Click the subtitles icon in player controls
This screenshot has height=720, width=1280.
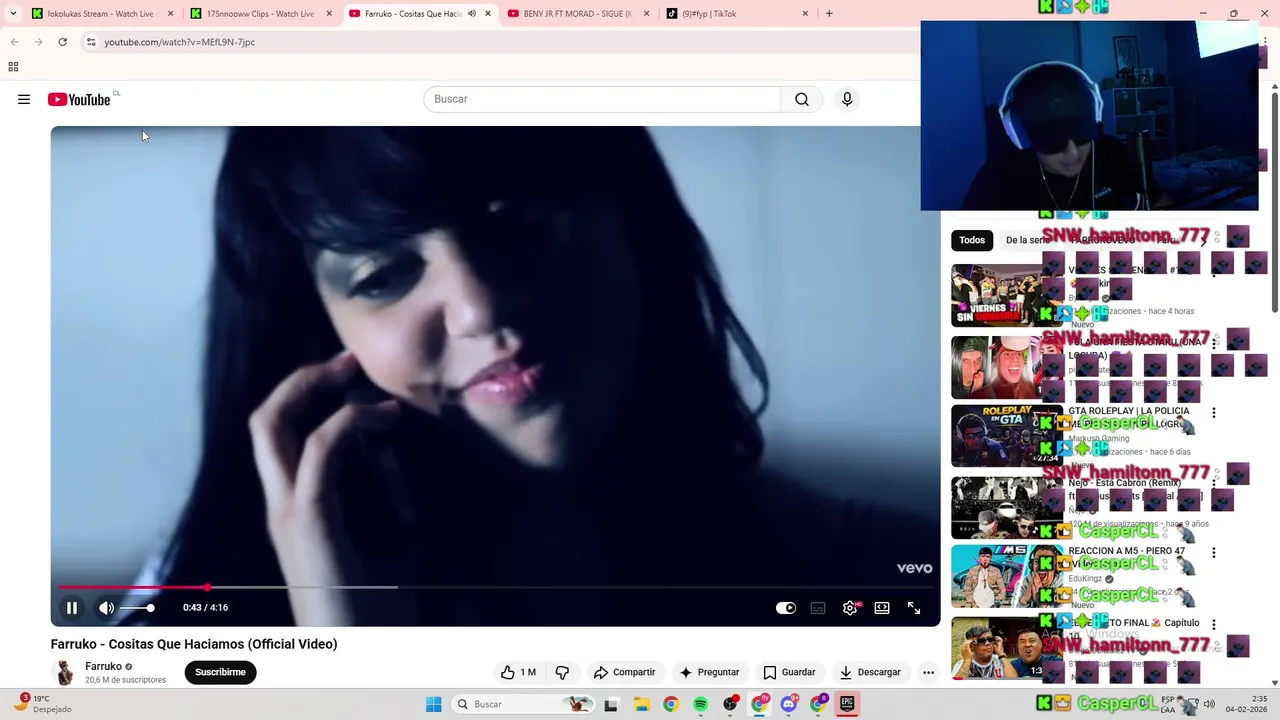[818, 607]
